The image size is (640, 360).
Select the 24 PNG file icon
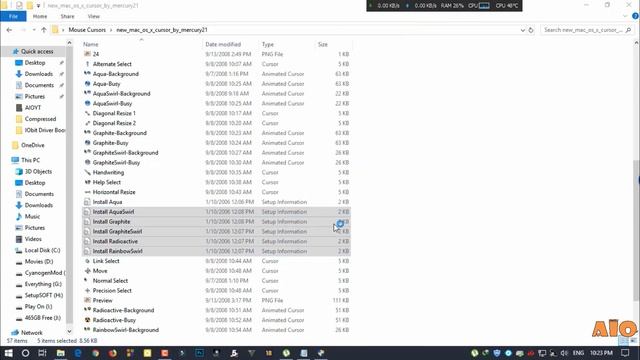(x=87, y=54)
